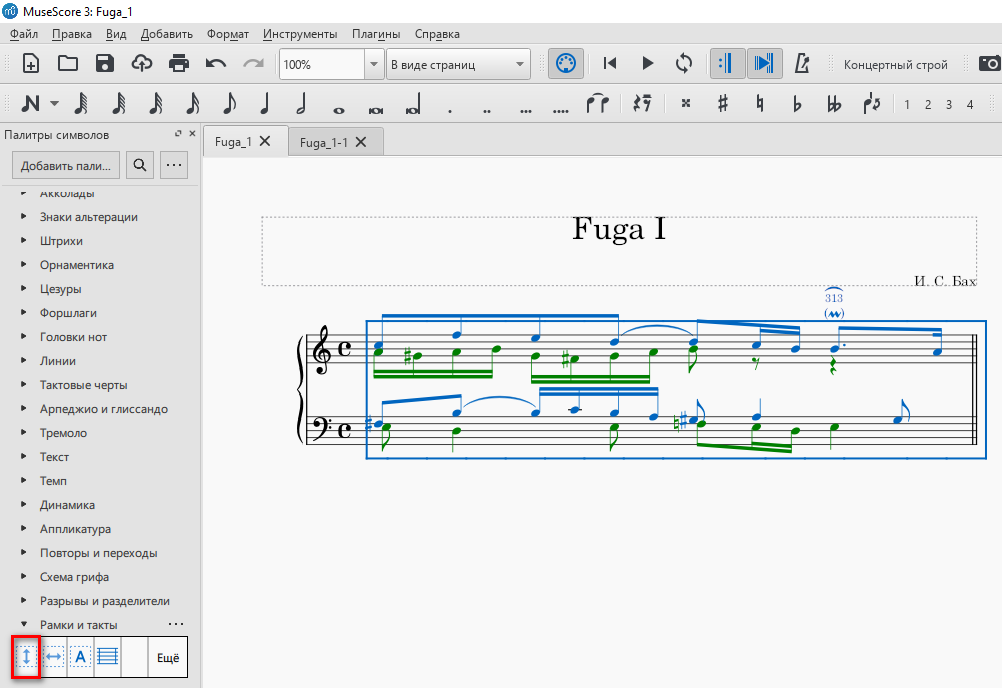Image resolution: width=1002 pixels, height=688 pixels.
Task: Apply natural accidental
Action: coord(760,103)
